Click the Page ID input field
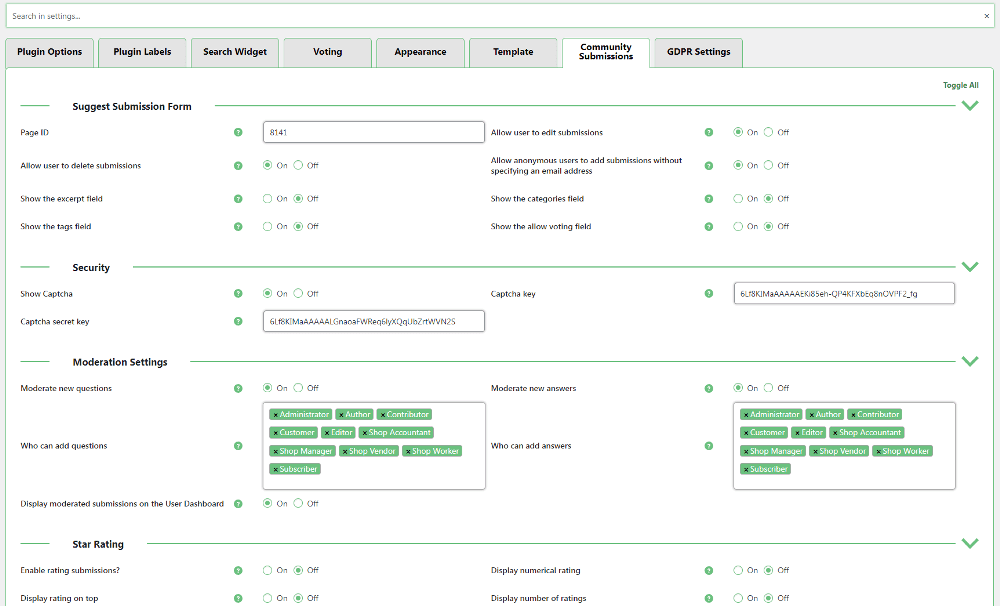This screenshot has height=606, width=1000. coord(373,132)
